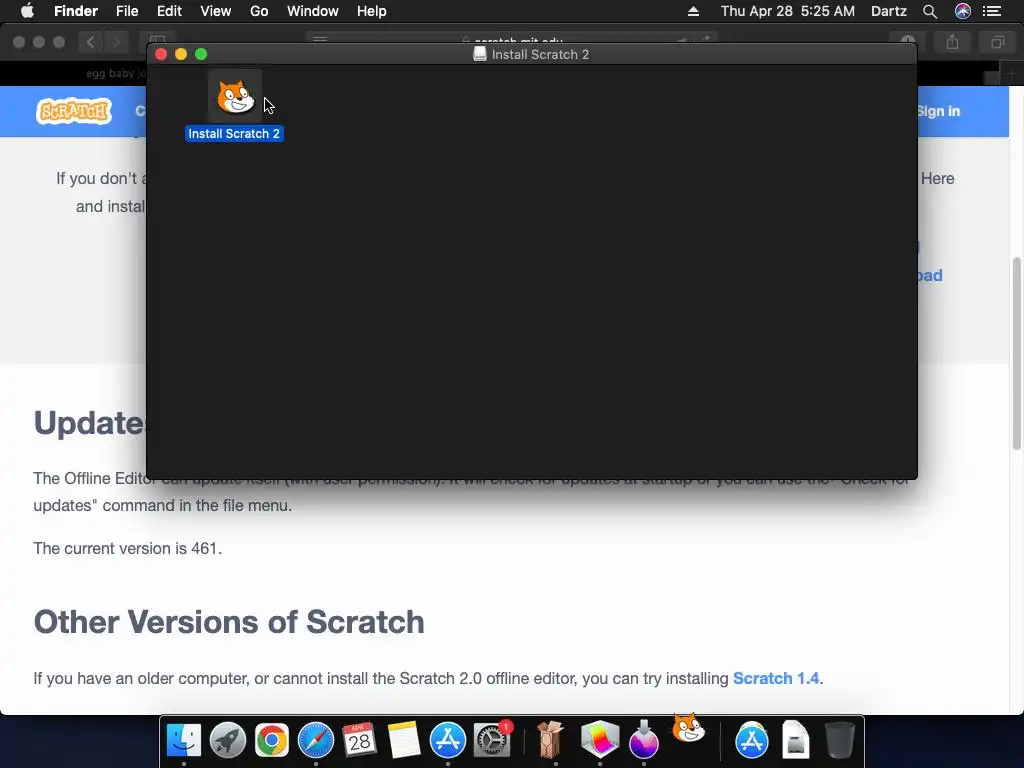Click the cardboard box app in Dock
This screenshot has width=1024, height=768.
coord(550,740)
